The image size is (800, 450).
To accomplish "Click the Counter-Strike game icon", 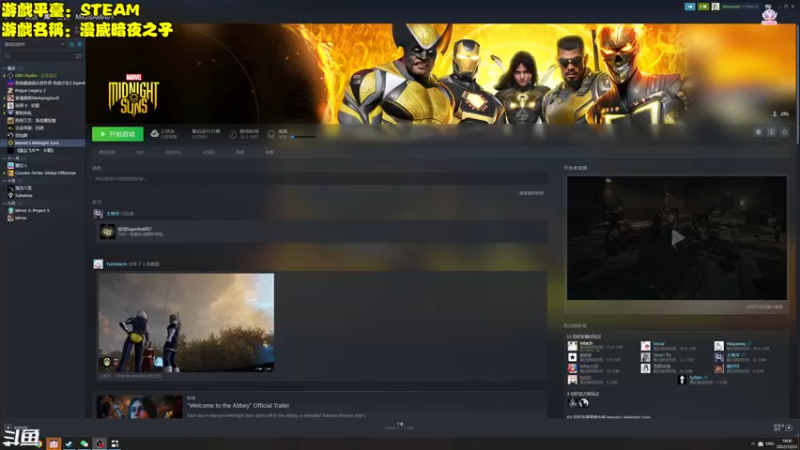I will click(x=10, y=173).
